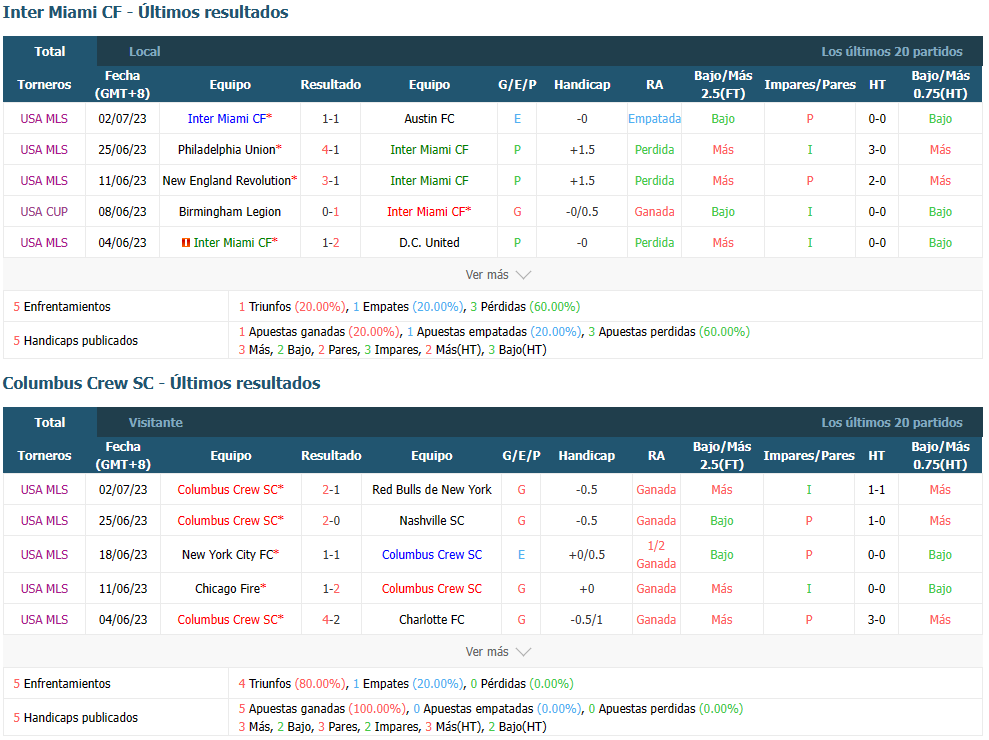Open 'Los últimos 20 partidos' for Columbus Crew
Image resolution: width=989 pixels, height=740 pixels.
[891, 423]
